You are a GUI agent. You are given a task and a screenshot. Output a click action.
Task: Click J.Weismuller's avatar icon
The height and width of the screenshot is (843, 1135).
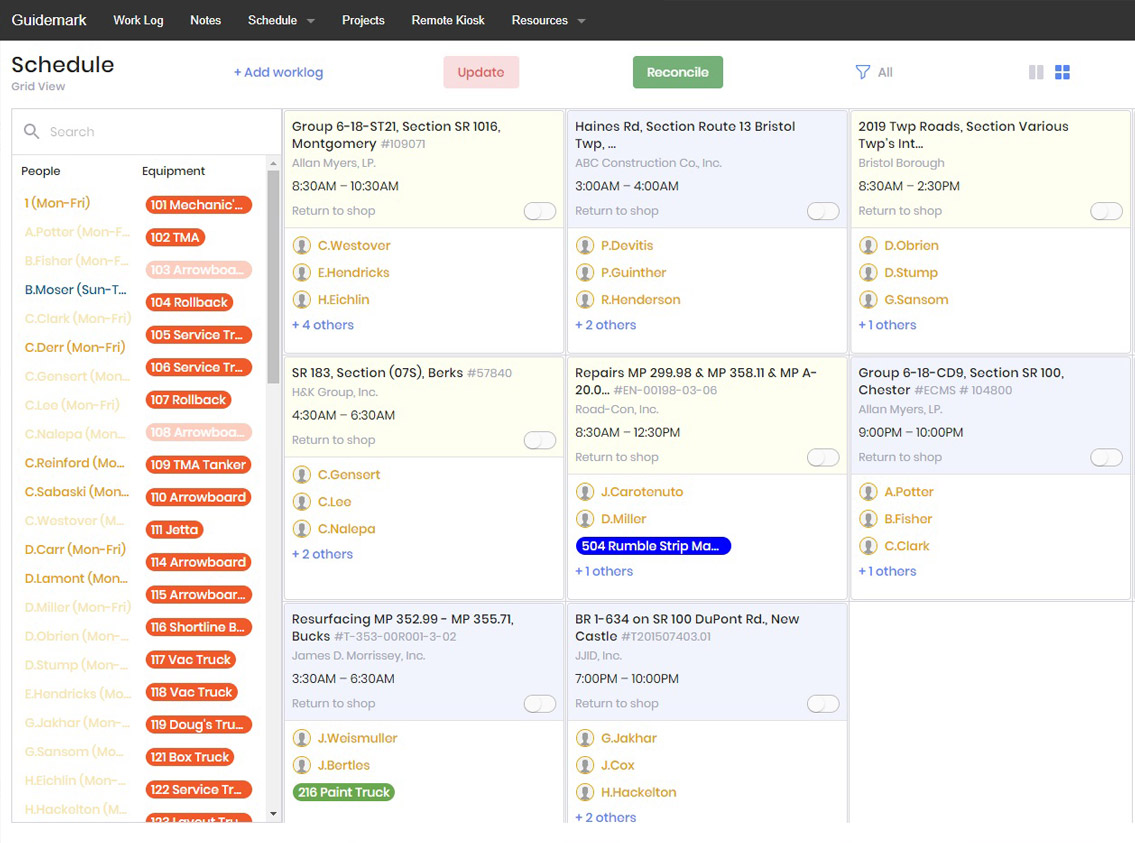coord(301,738)
